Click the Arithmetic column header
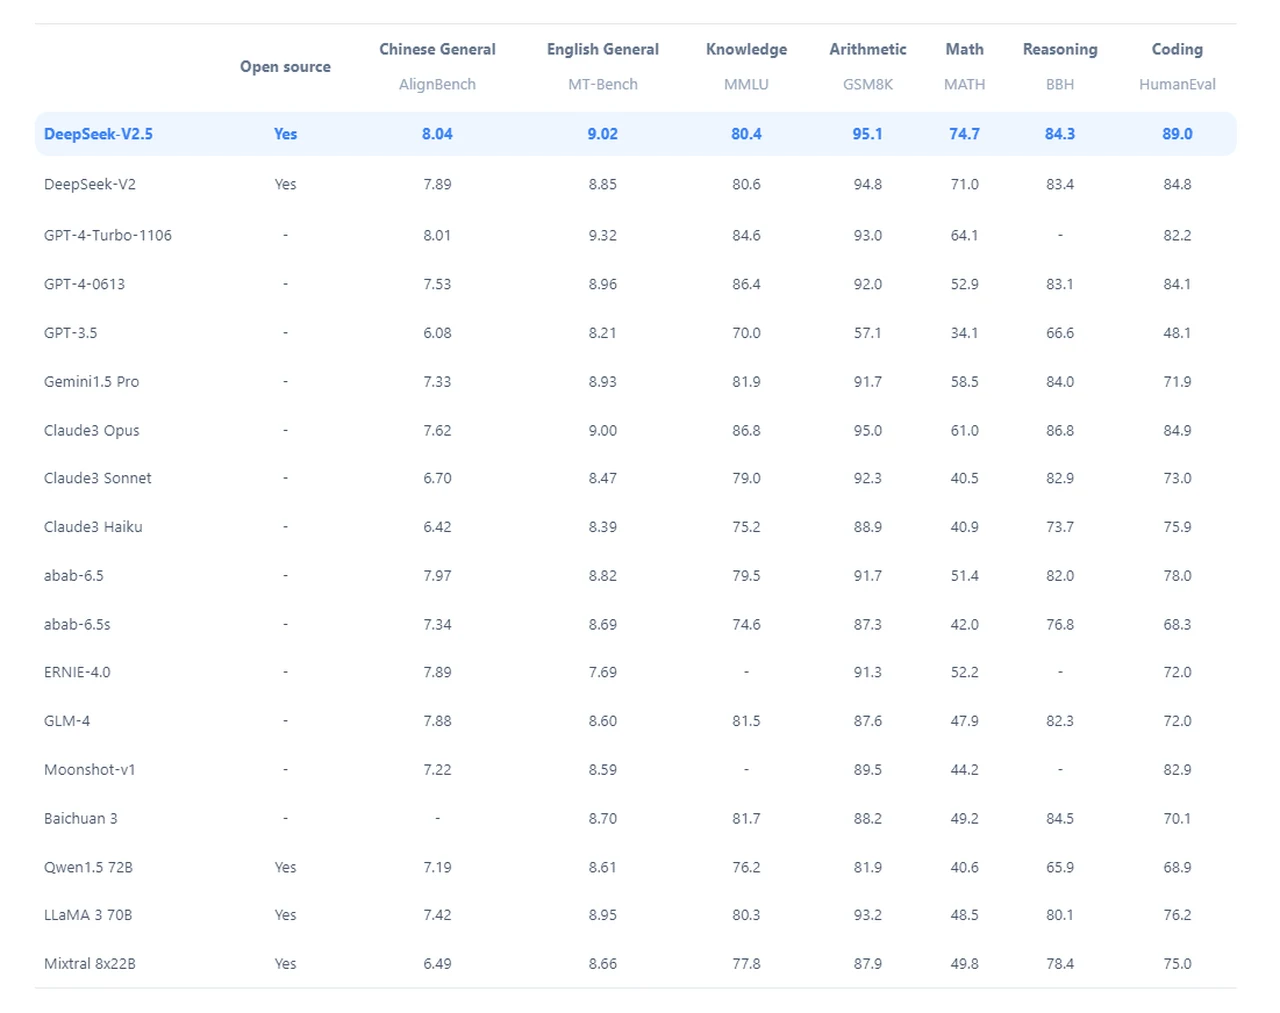 pos(868,49)
